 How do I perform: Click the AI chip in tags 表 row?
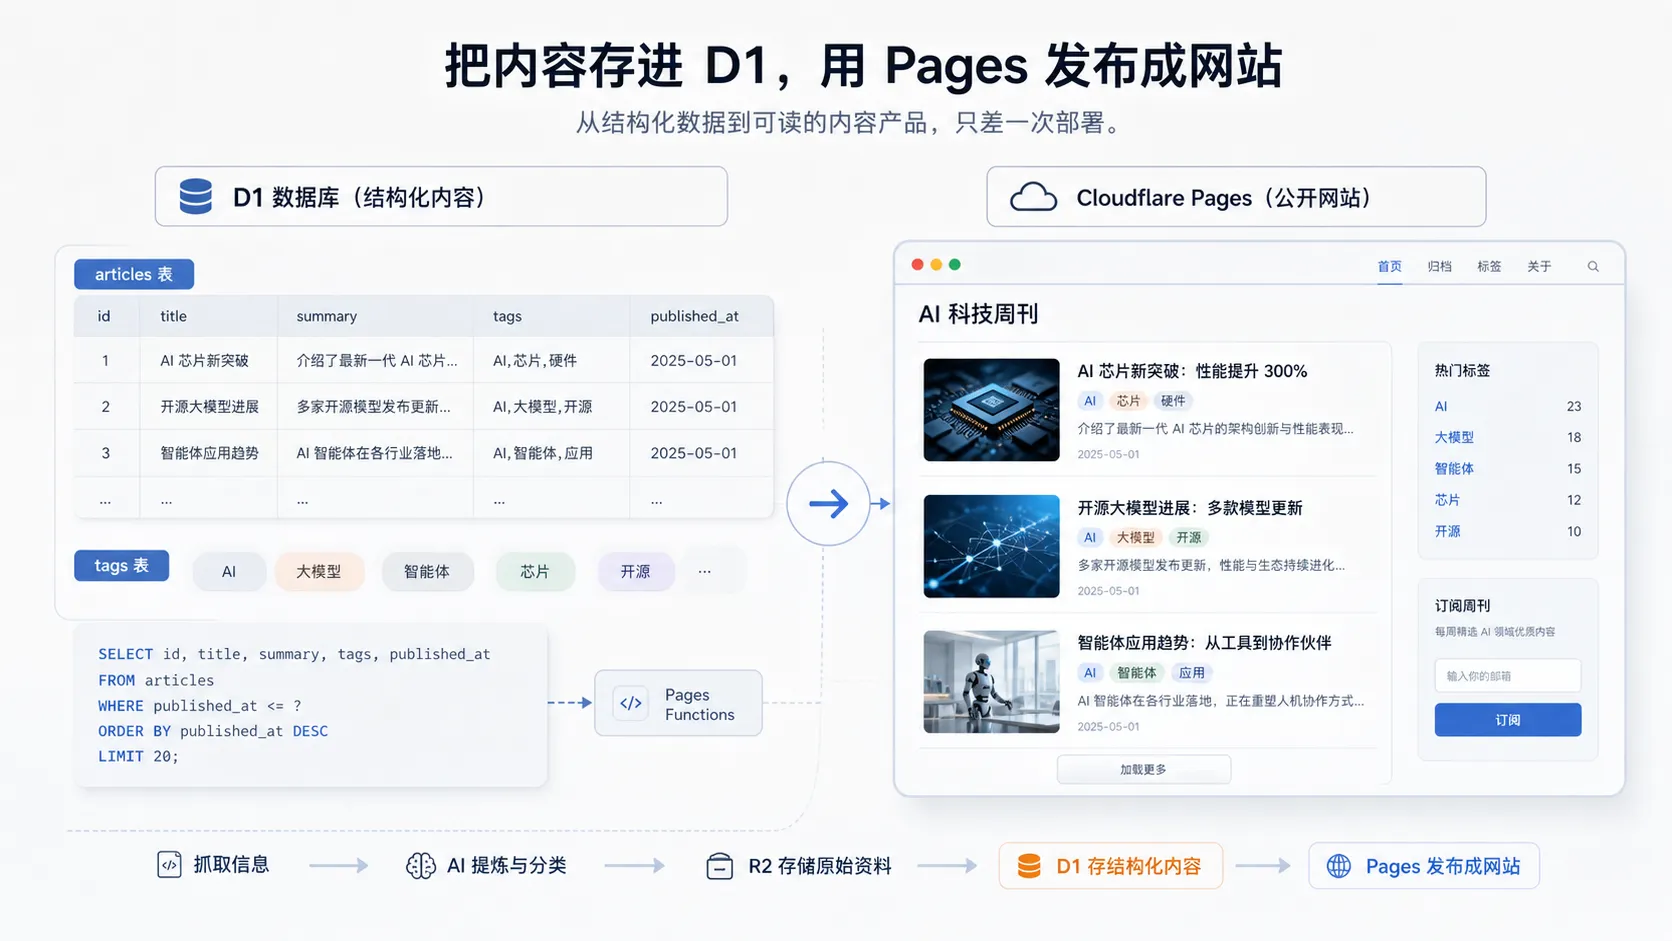tap(229, 572)
